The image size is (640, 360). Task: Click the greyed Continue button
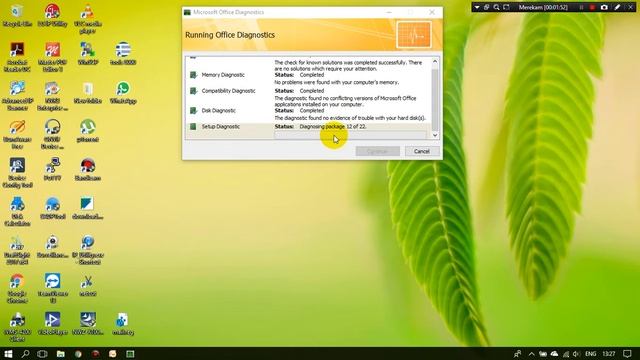point(378,151)
